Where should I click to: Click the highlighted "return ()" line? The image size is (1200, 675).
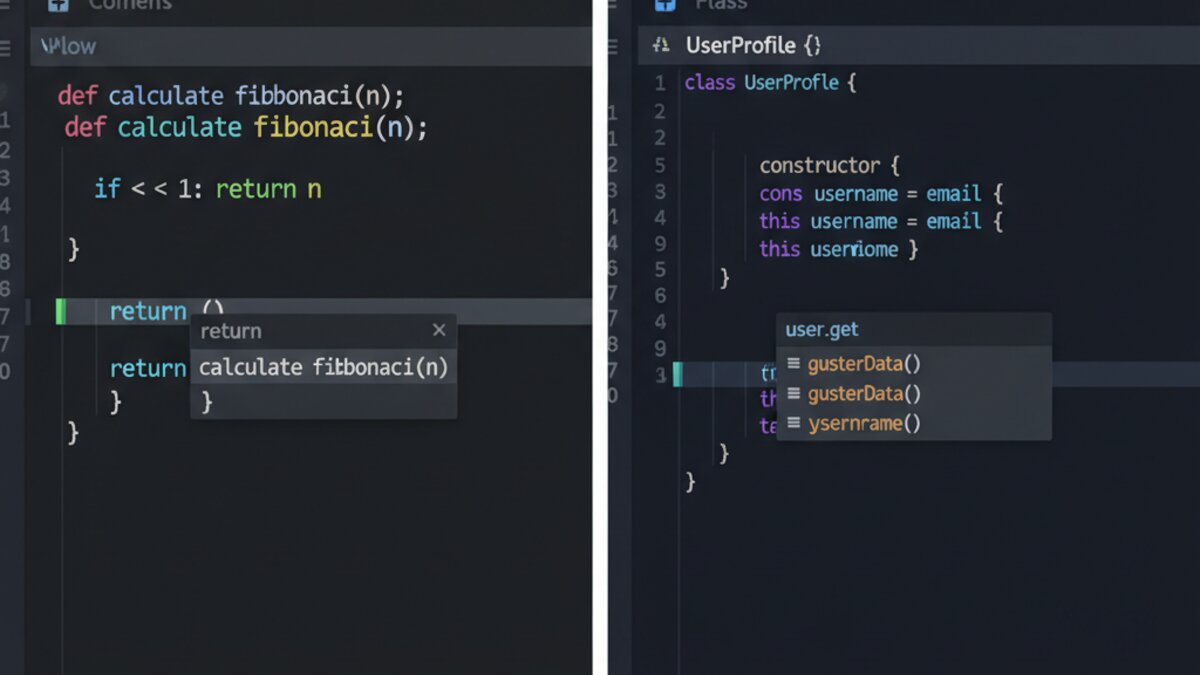tap(324, 311)
